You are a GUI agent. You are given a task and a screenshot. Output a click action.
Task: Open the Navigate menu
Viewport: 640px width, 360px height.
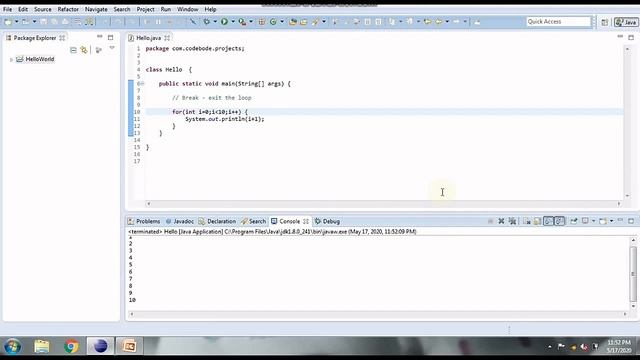(96, 9)
